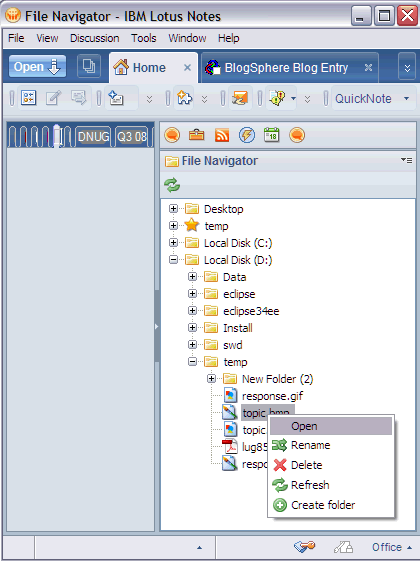Choose Rename from the context menu
This screenshot has height=561, width=420.
[311, 445]
